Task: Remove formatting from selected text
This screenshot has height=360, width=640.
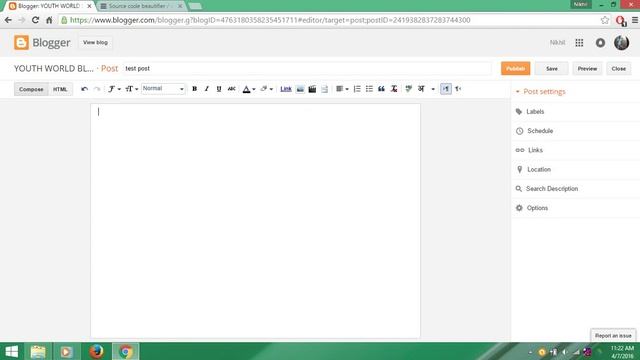Action: (394, 89)
